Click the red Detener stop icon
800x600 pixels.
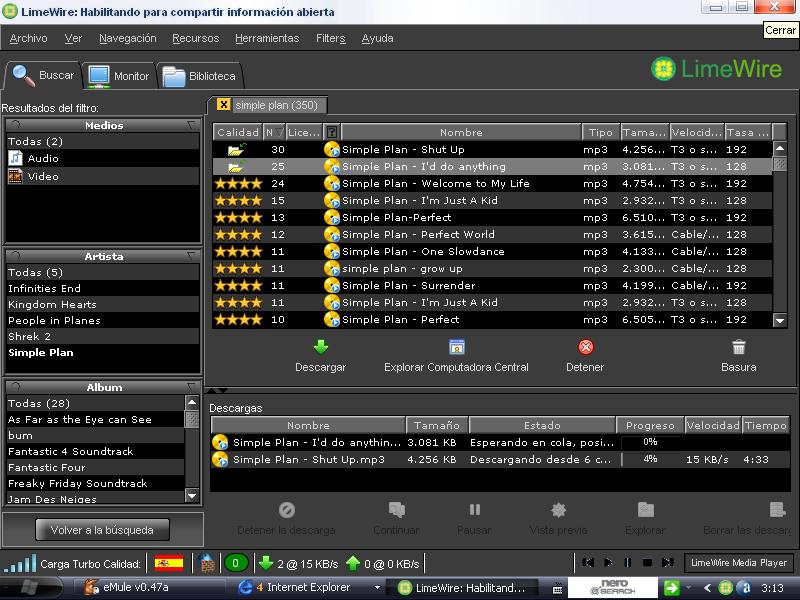pyautogui.click(x=586, y=347)
